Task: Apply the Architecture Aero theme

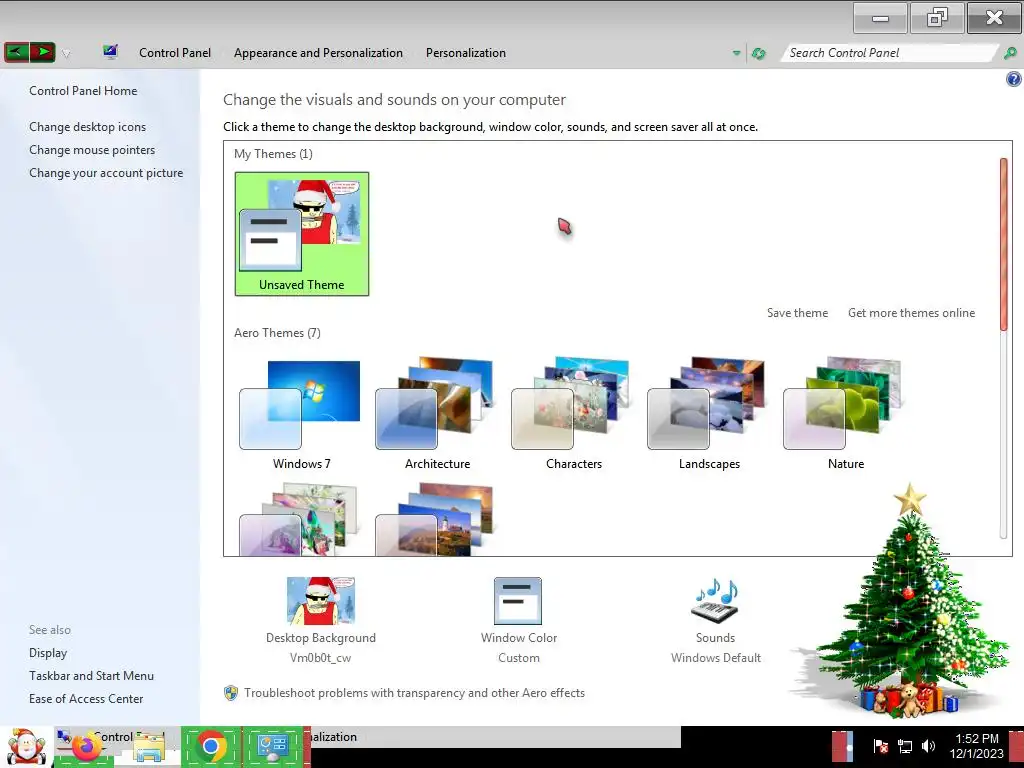Action: [x=438, y=414]
